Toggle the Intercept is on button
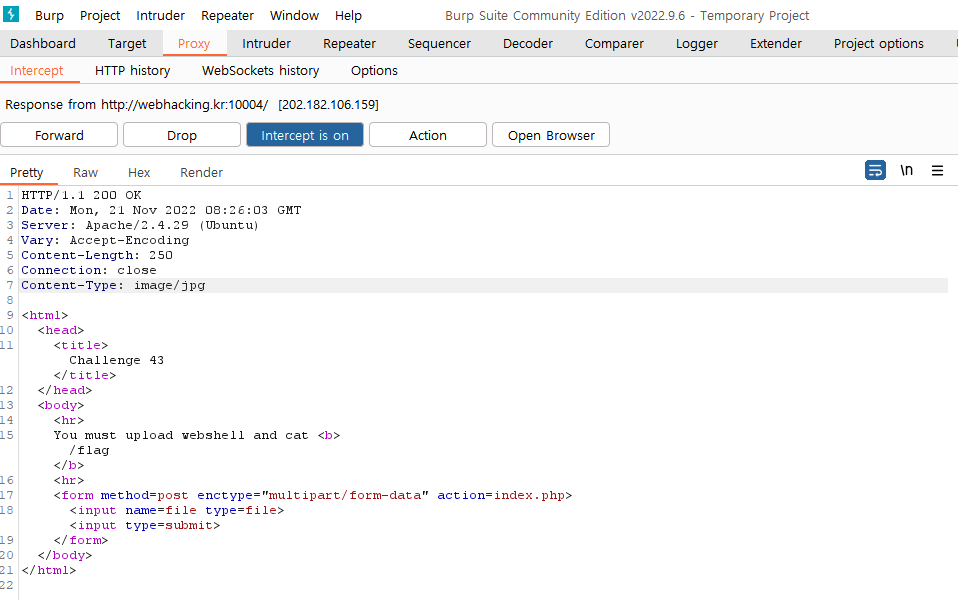Viewport: 958px width, 600px height. pos(305,135)
